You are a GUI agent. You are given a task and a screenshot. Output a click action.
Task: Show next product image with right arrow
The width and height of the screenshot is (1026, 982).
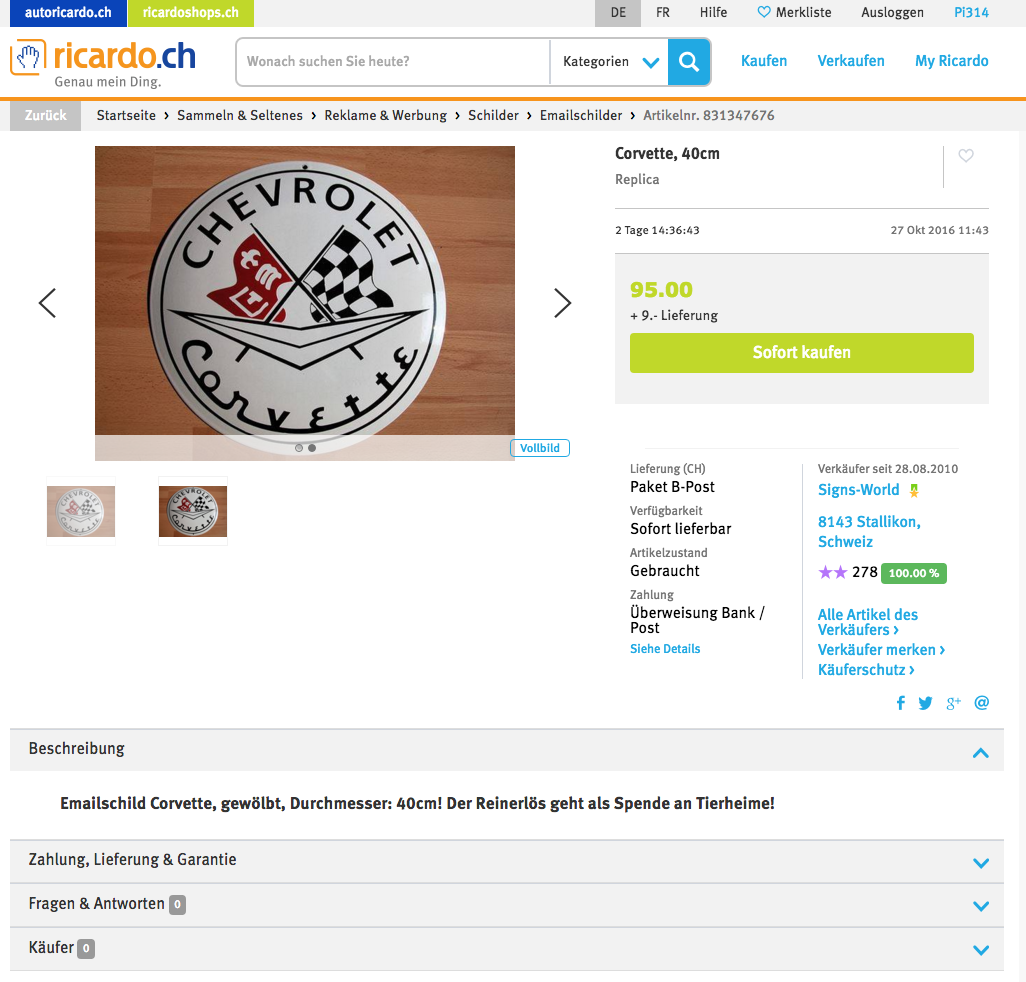coord(562,303)
